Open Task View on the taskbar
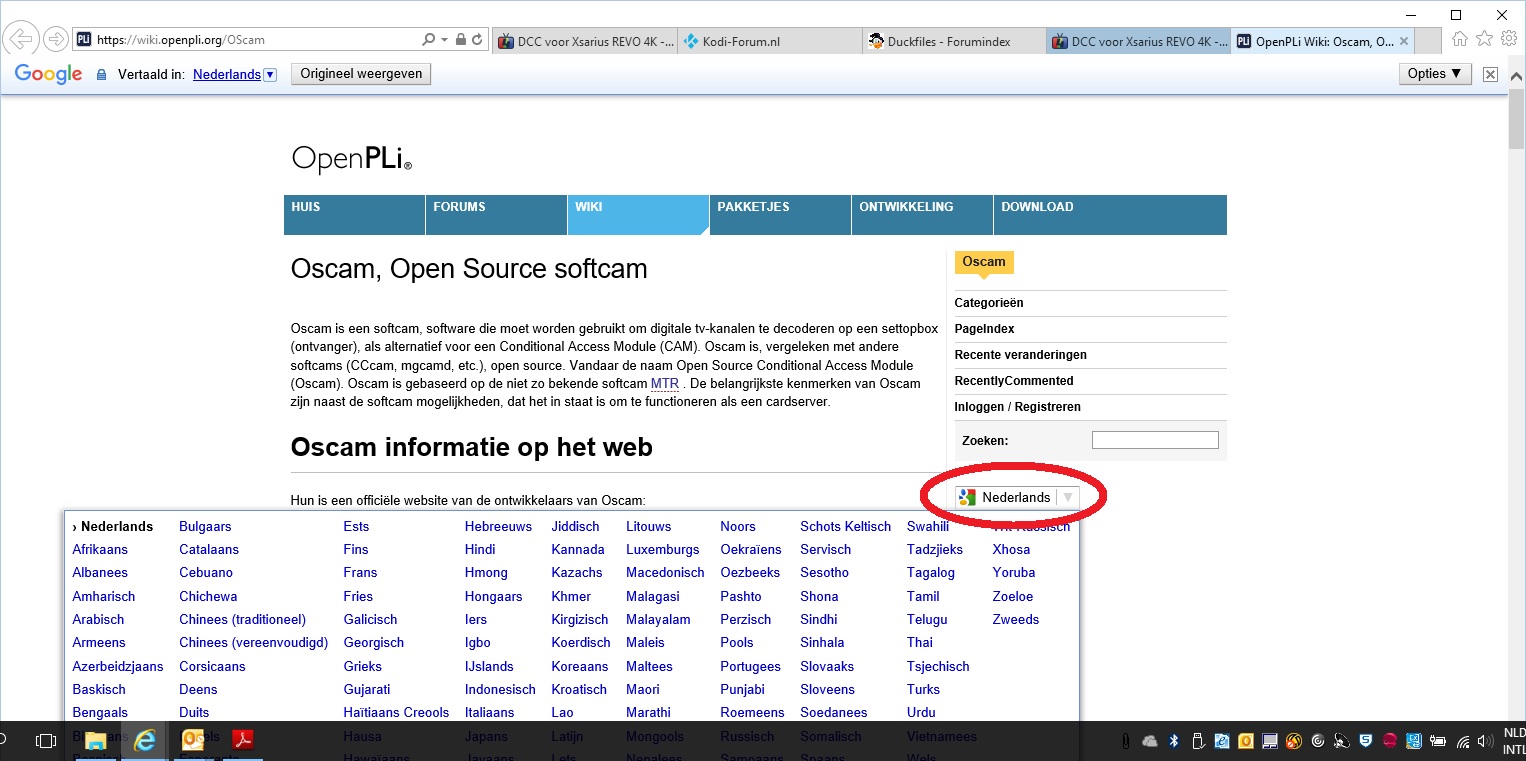The height and width of the screenshot is (761, 1526). [x=45, y=741]
